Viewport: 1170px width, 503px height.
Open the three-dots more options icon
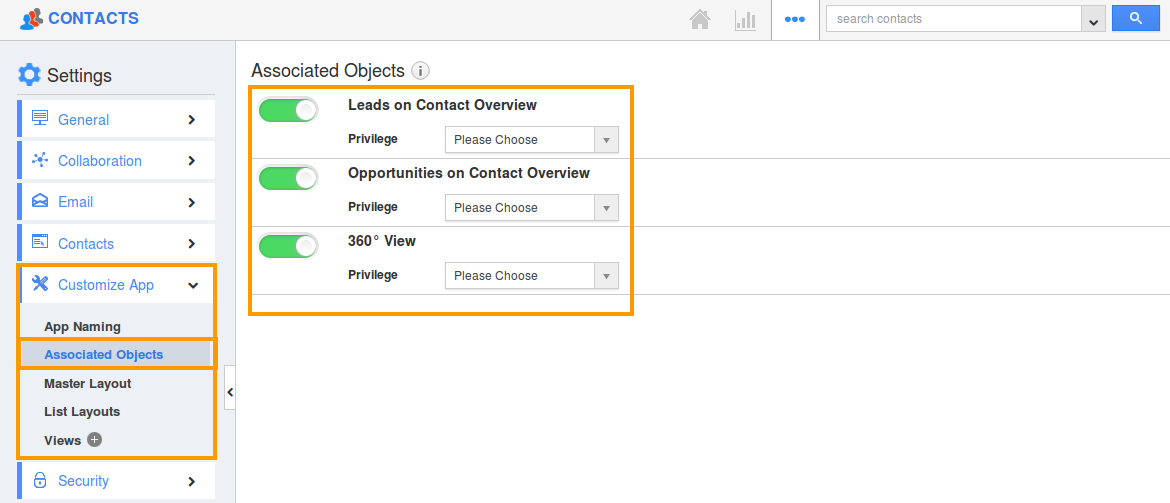pyautogui.click(x=795, y=19)
